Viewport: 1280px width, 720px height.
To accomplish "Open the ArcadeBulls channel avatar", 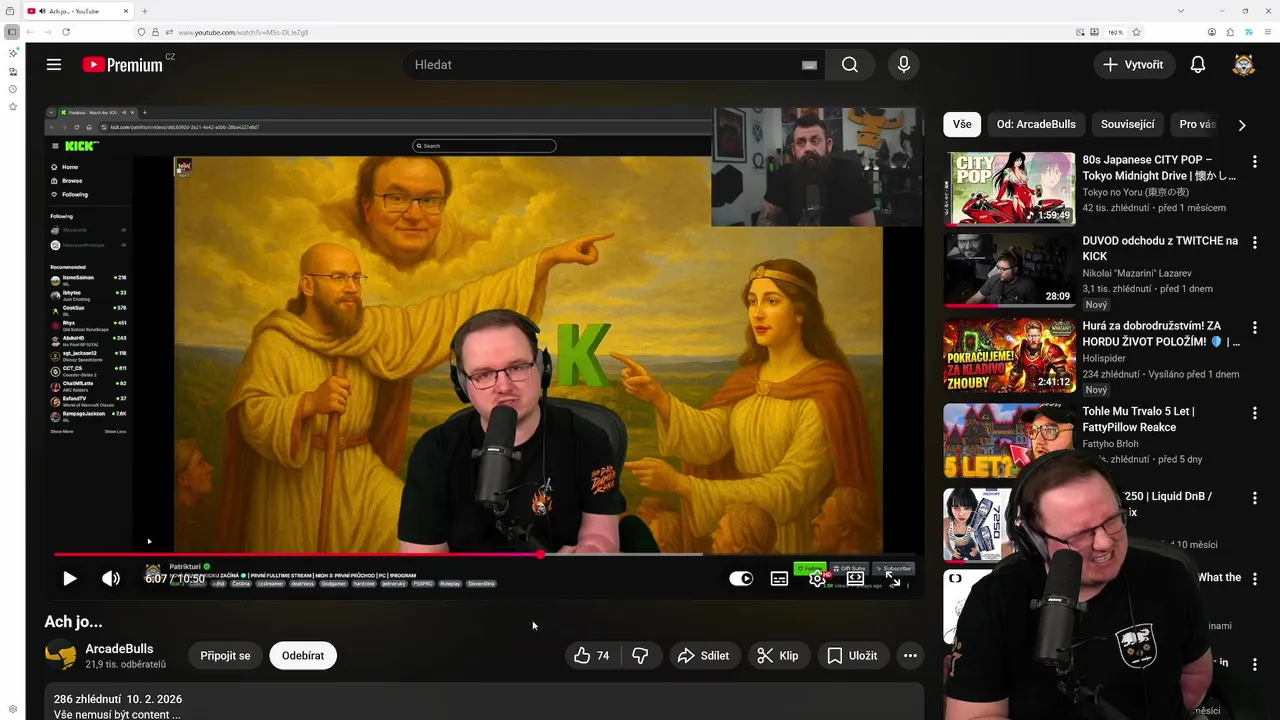I will coord(60,655).
